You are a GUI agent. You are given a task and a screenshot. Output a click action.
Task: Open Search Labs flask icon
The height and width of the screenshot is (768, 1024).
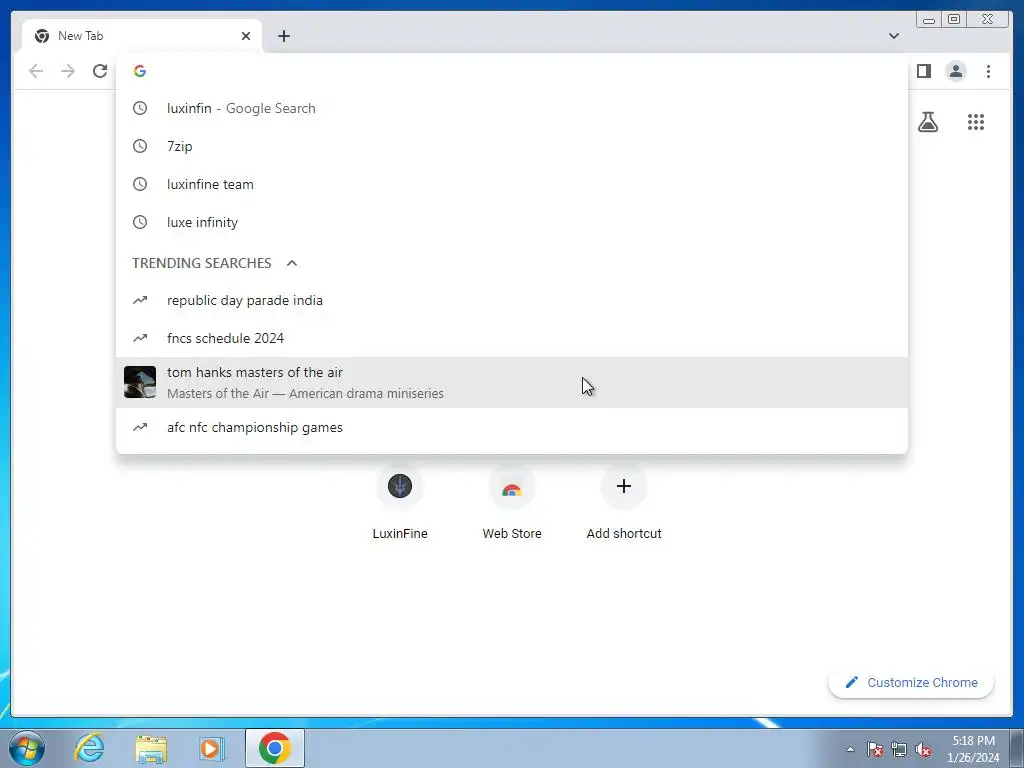pos(928,122)
